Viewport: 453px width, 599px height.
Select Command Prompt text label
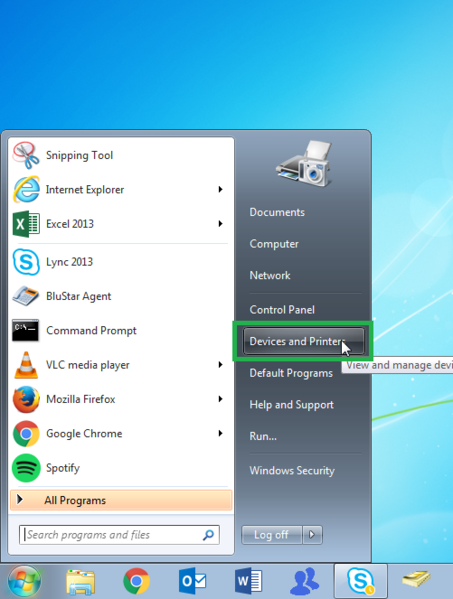(x=91, y=331)
